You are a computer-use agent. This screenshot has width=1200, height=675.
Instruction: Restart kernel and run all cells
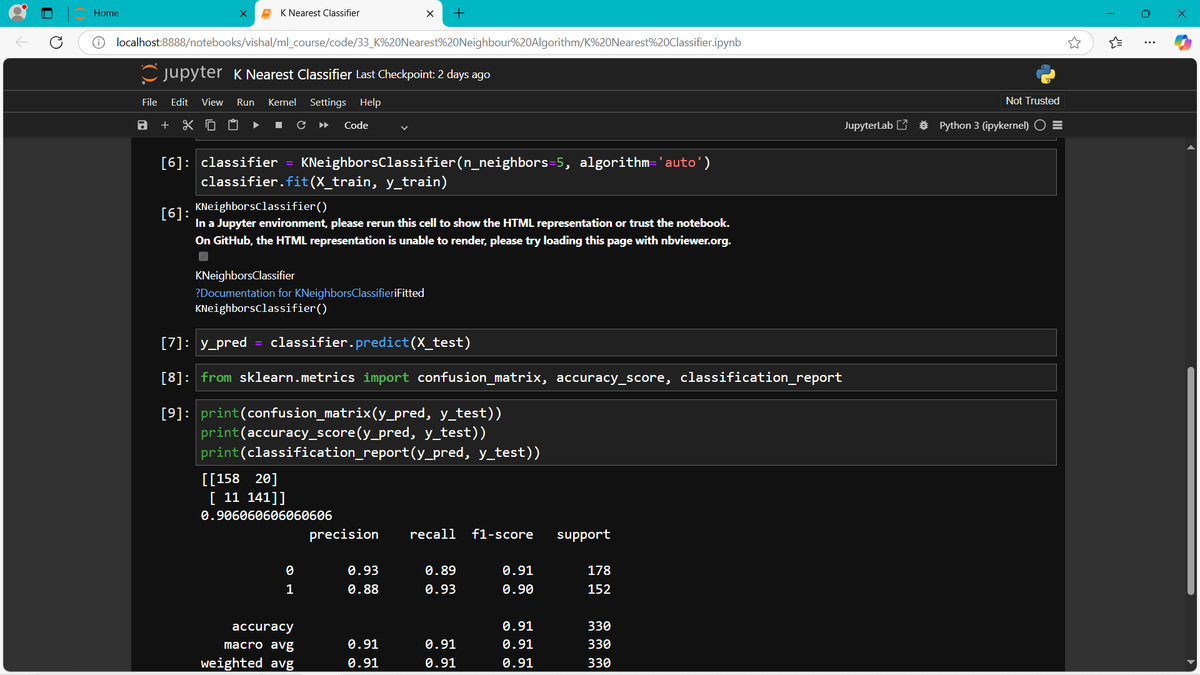pos(324,126)
